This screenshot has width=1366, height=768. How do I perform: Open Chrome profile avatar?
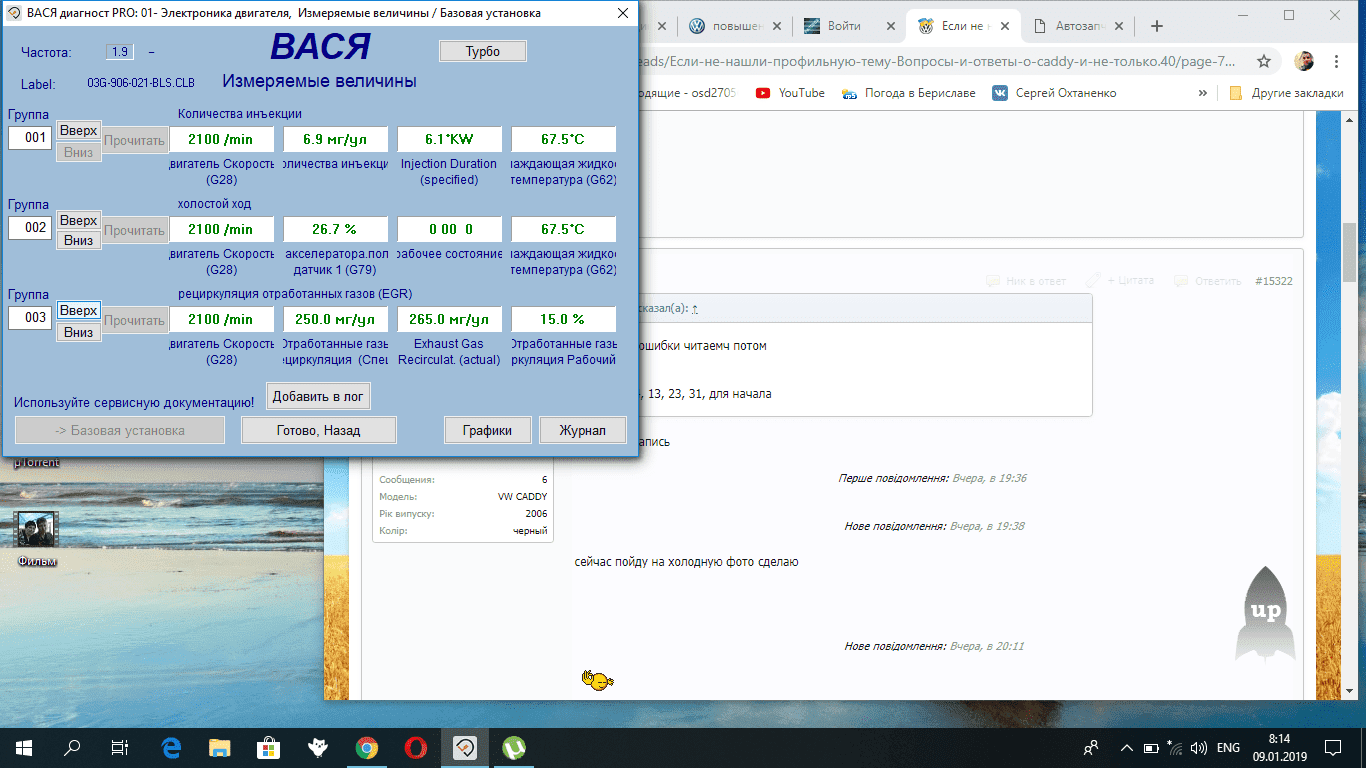(1304, 61)
